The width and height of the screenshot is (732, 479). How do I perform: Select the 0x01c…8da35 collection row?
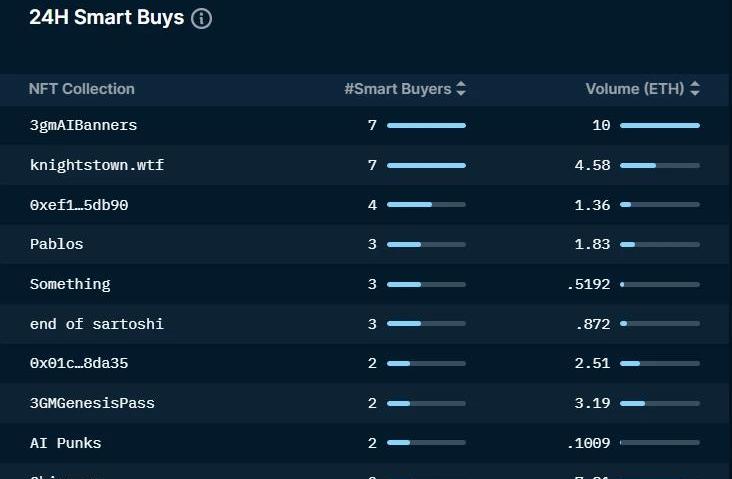(79, 363)
